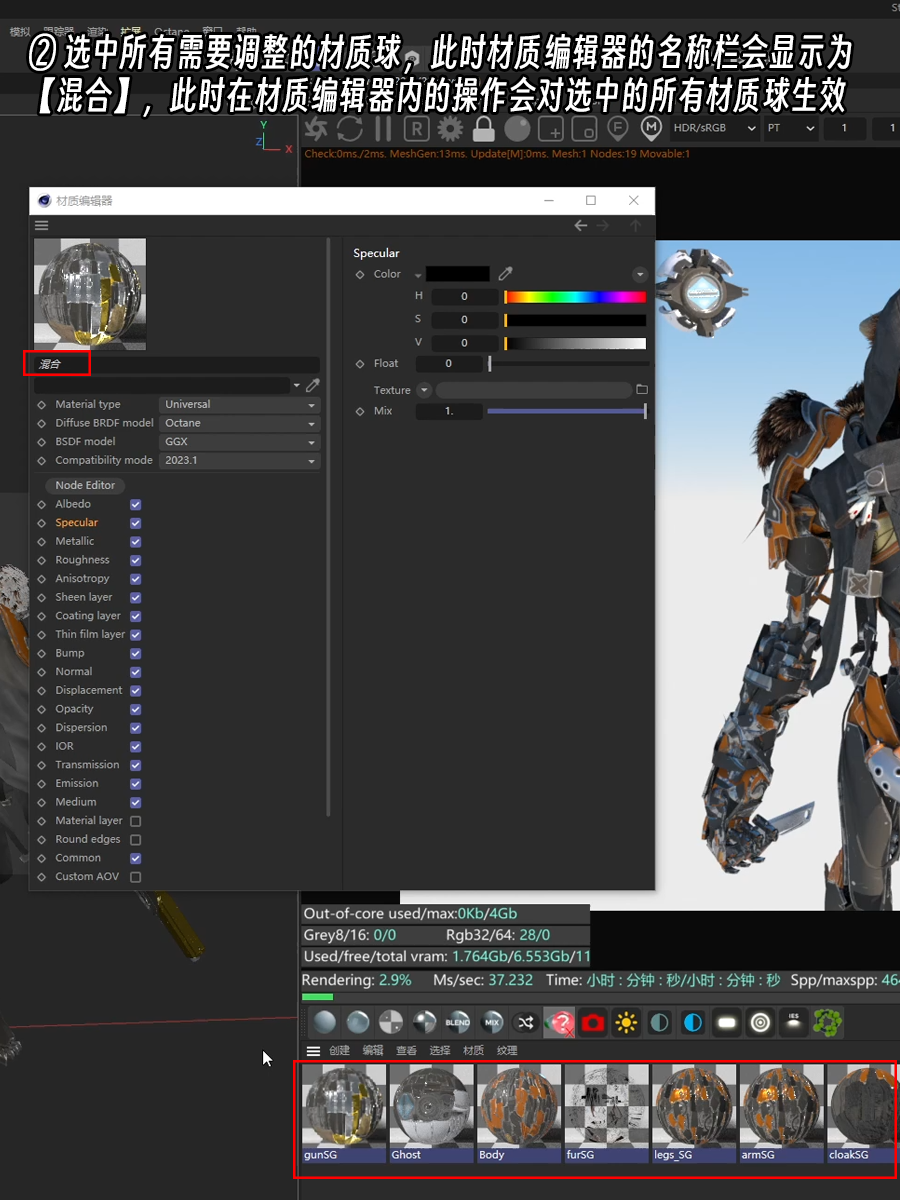The height and width of the screenshot is (1200, 900).
Task: Open the 创建 menu in material manager
Action: [x=340, y=1051]
